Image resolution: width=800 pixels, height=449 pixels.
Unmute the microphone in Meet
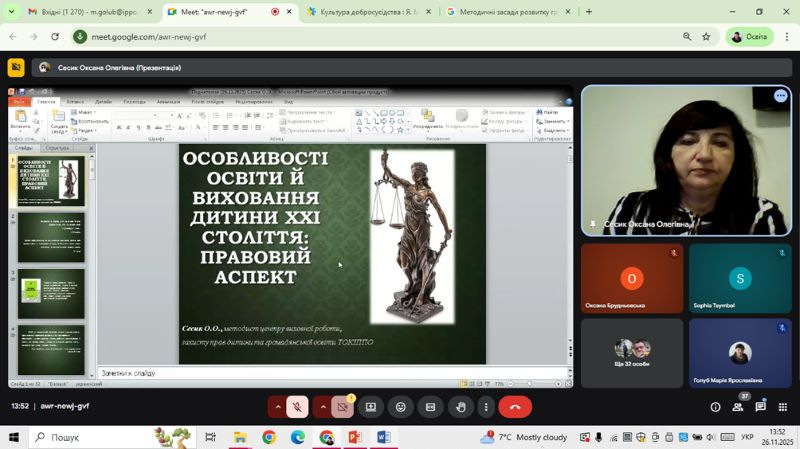point(297,407)
